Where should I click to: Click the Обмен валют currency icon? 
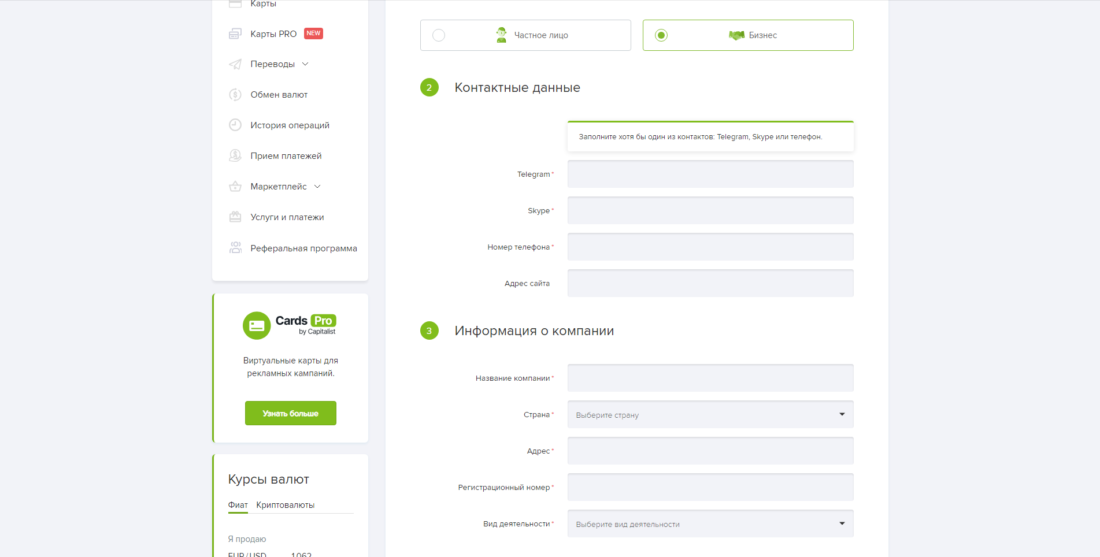click(x=235, y=95)
